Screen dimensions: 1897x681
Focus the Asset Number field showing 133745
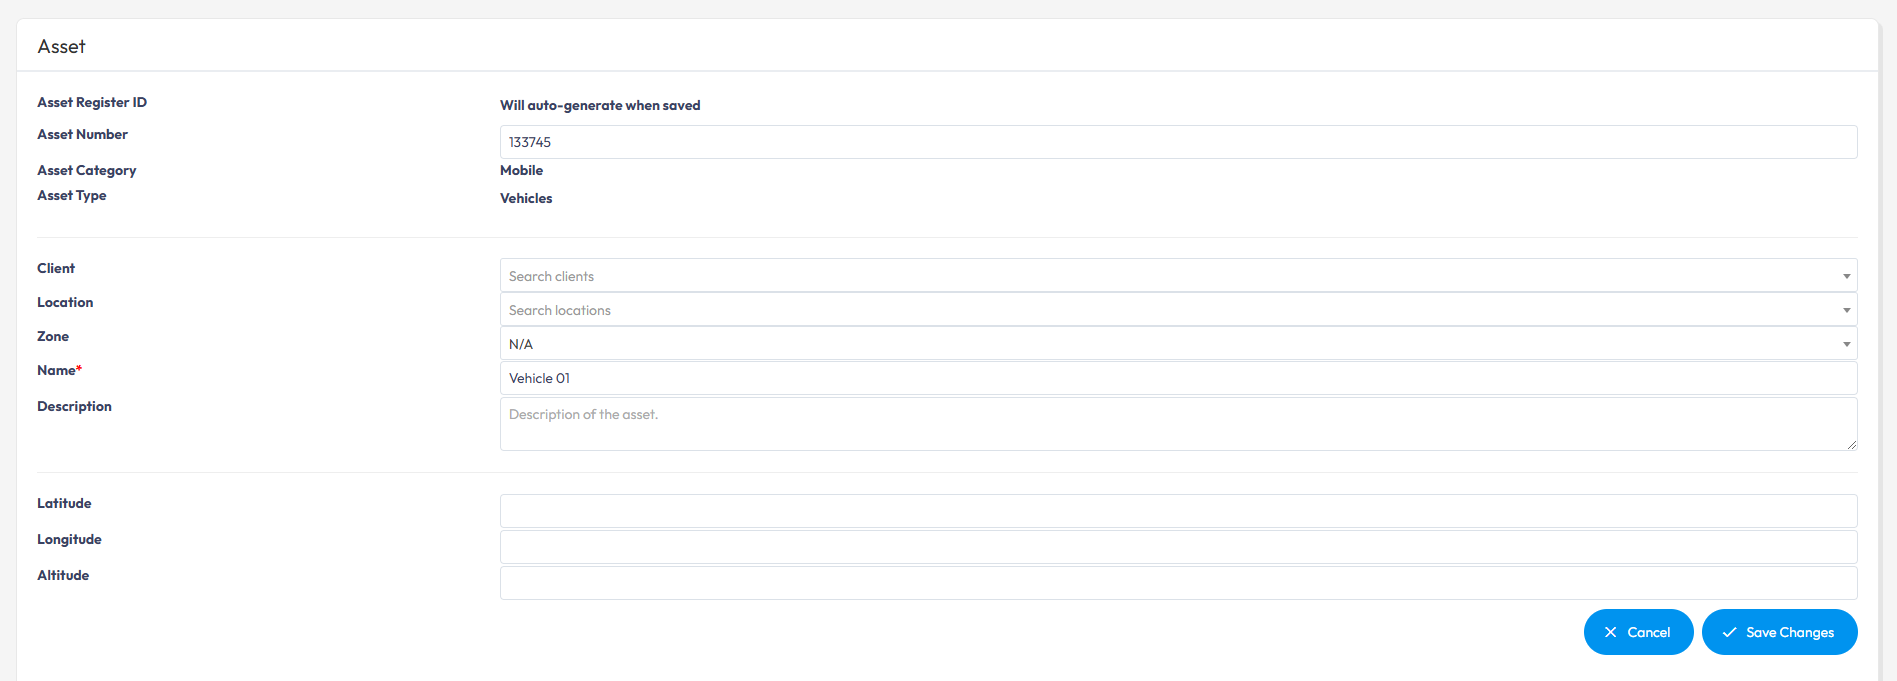(x=1178, y=142)
